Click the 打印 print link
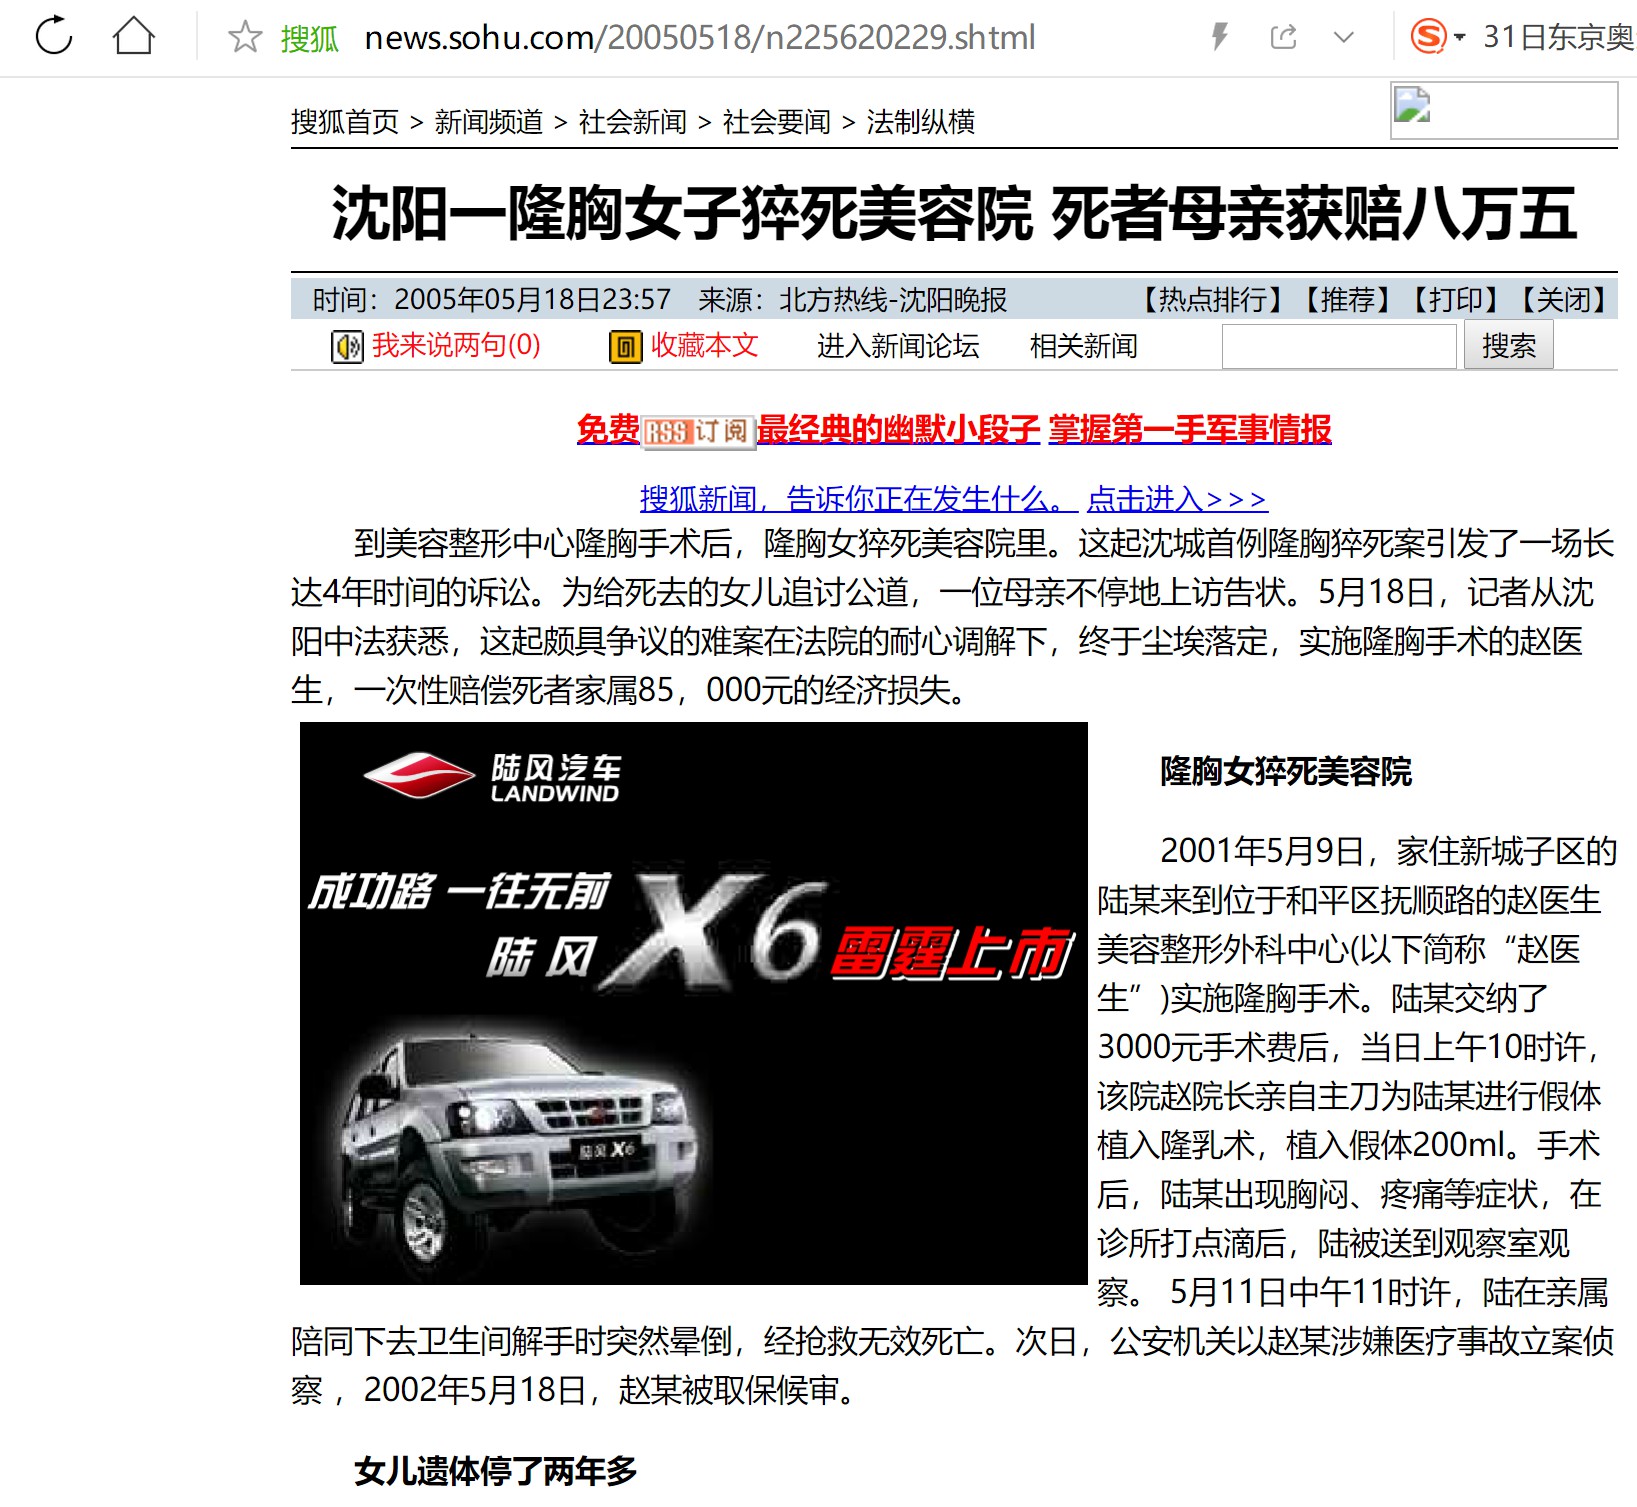 coord(1456,300)
